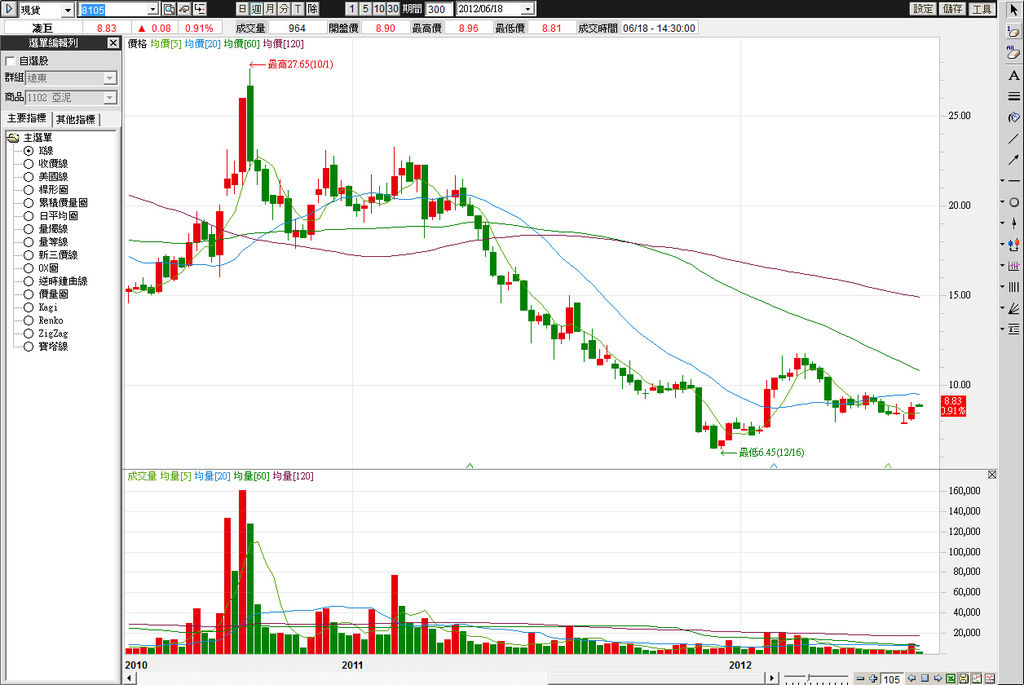Select the arrow line drawing tool
1024x685 pixels.
click(x=1014, y=159)
